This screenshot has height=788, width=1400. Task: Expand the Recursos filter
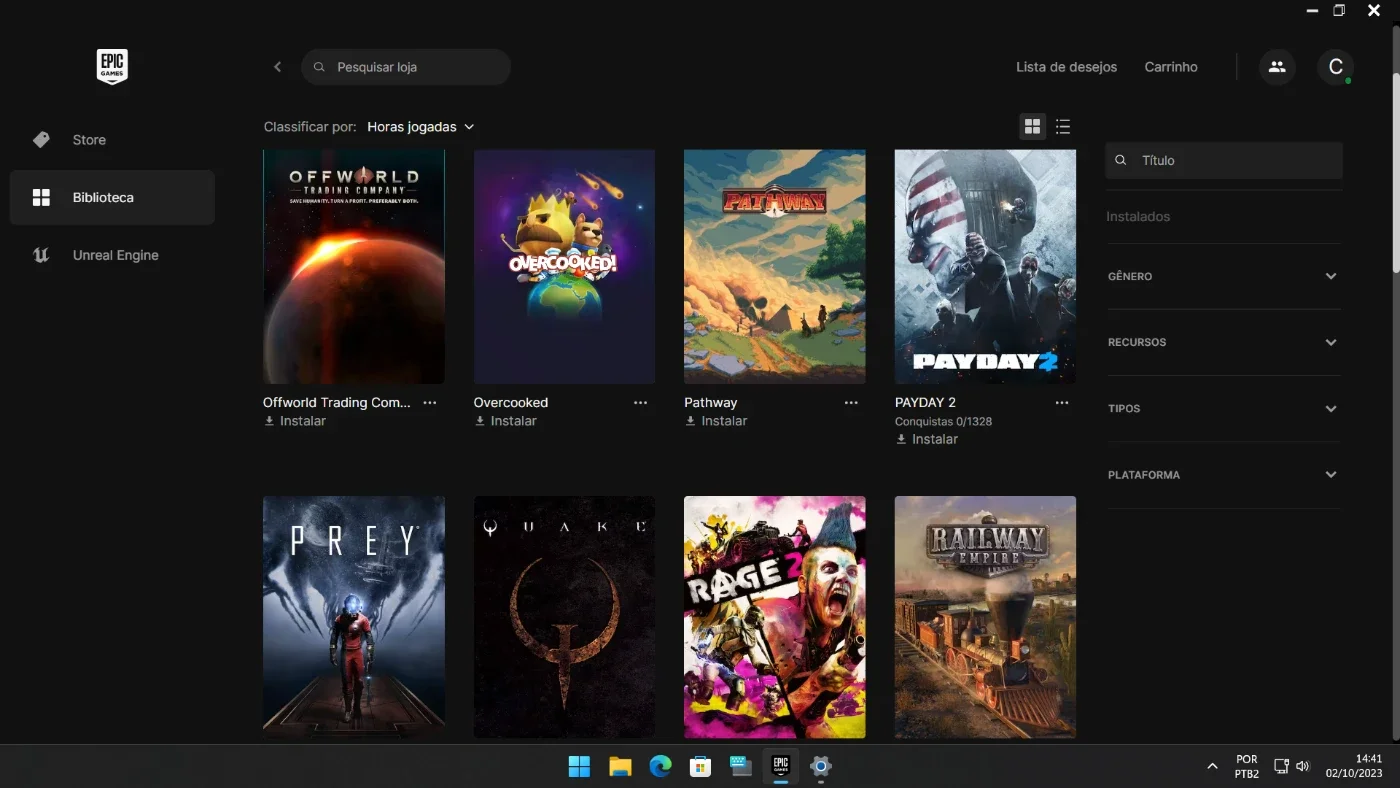1223,342
